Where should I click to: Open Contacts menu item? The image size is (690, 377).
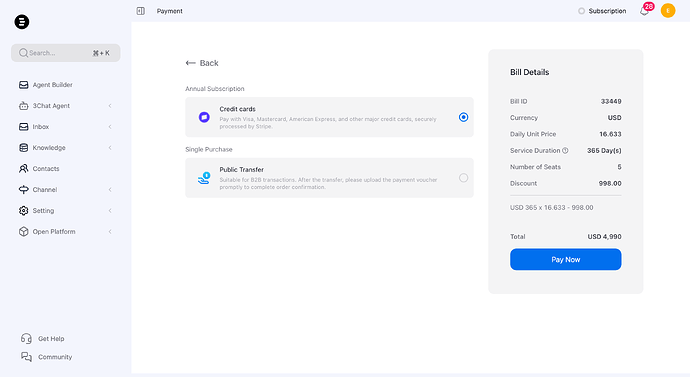[x=66, y=168]
